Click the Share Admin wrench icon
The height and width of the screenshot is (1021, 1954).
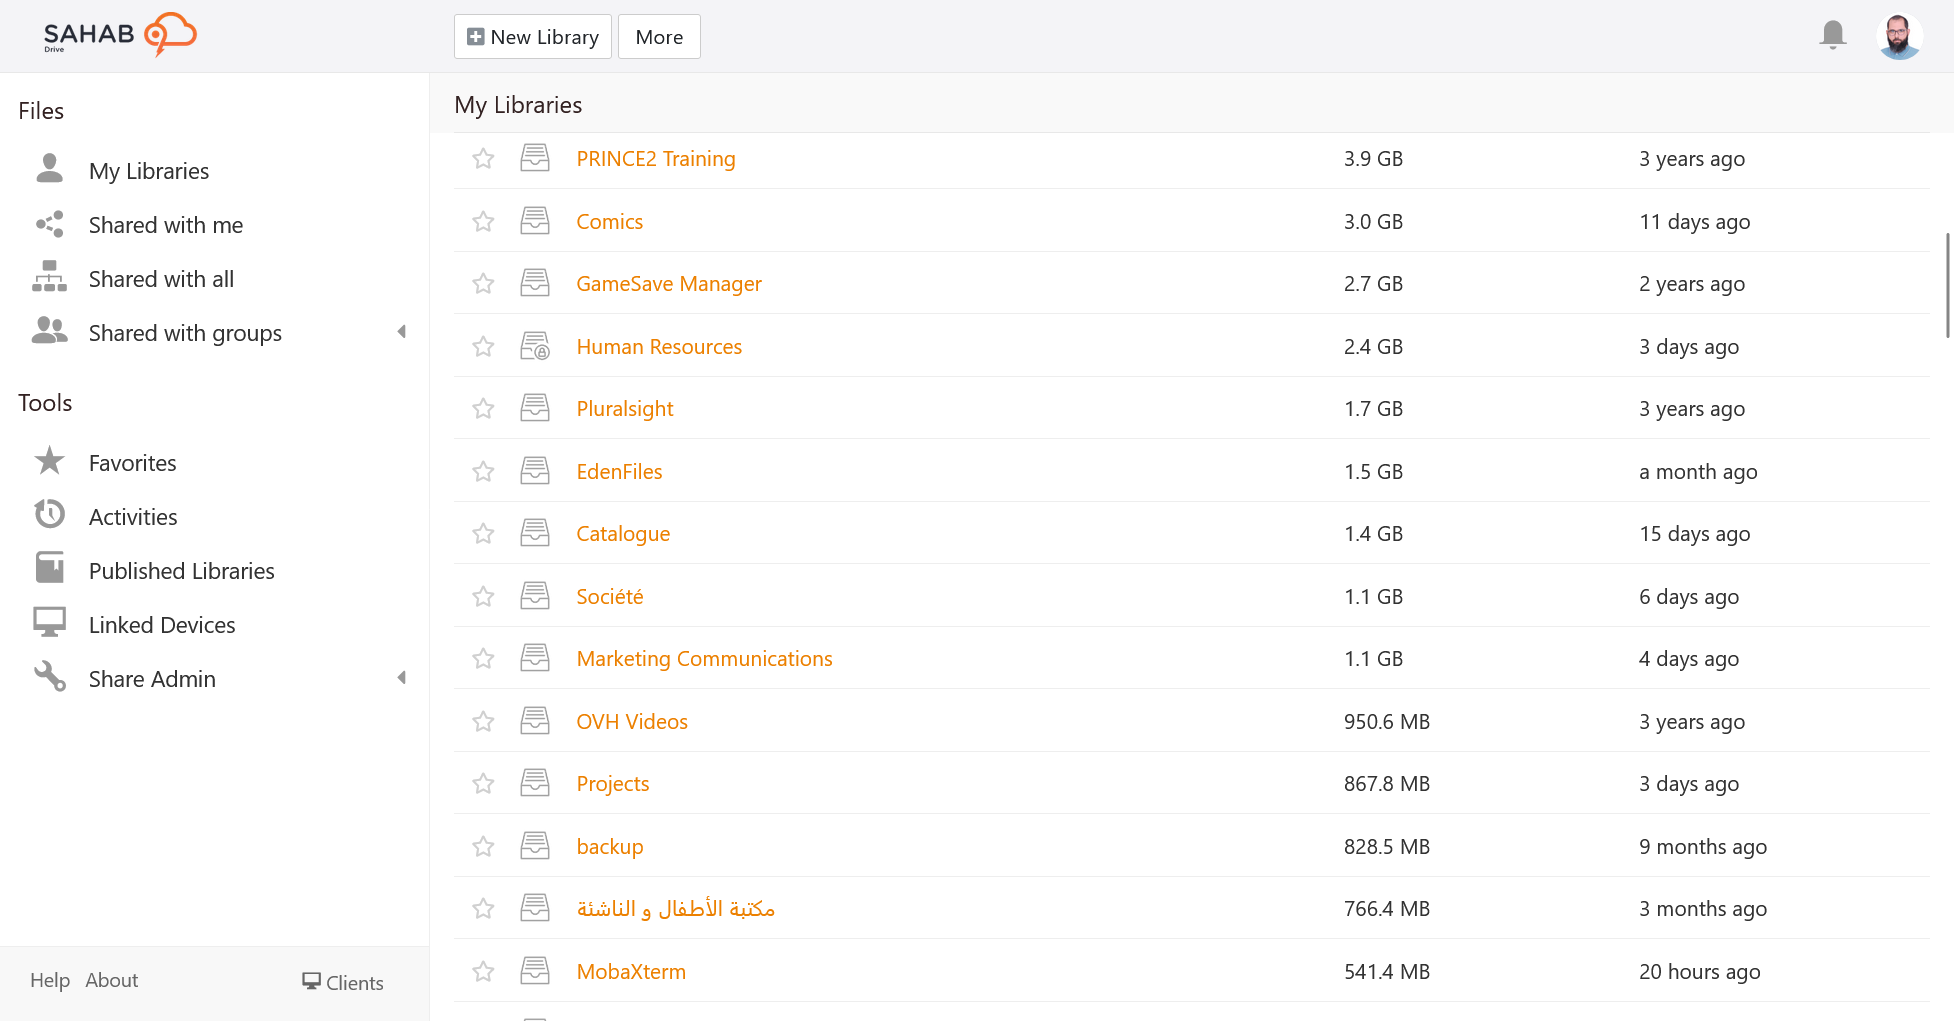pyautogui.click(x=49, y=677)
